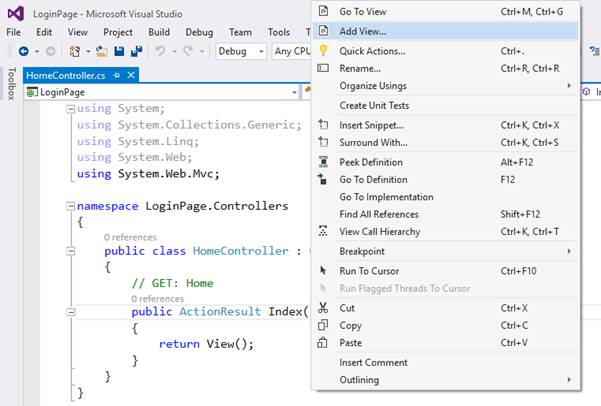Screen dimensions: 601x406
Task: Click the Cut scissors icon
Action: [323, 307]
